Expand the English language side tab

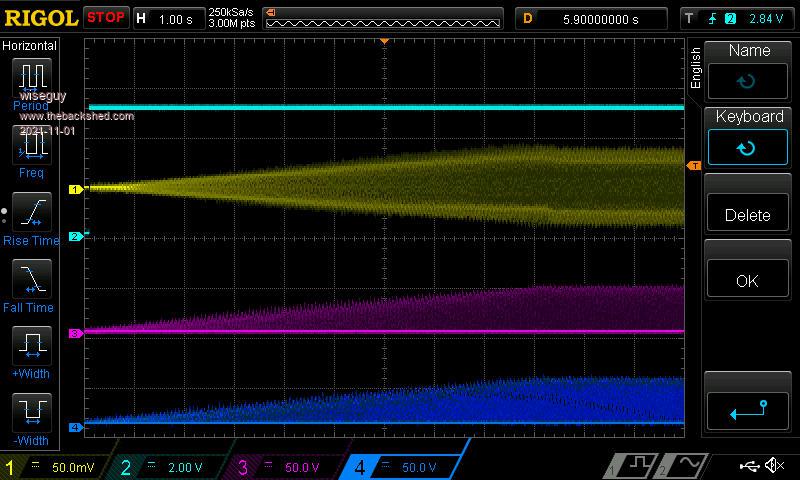point(696,68)
